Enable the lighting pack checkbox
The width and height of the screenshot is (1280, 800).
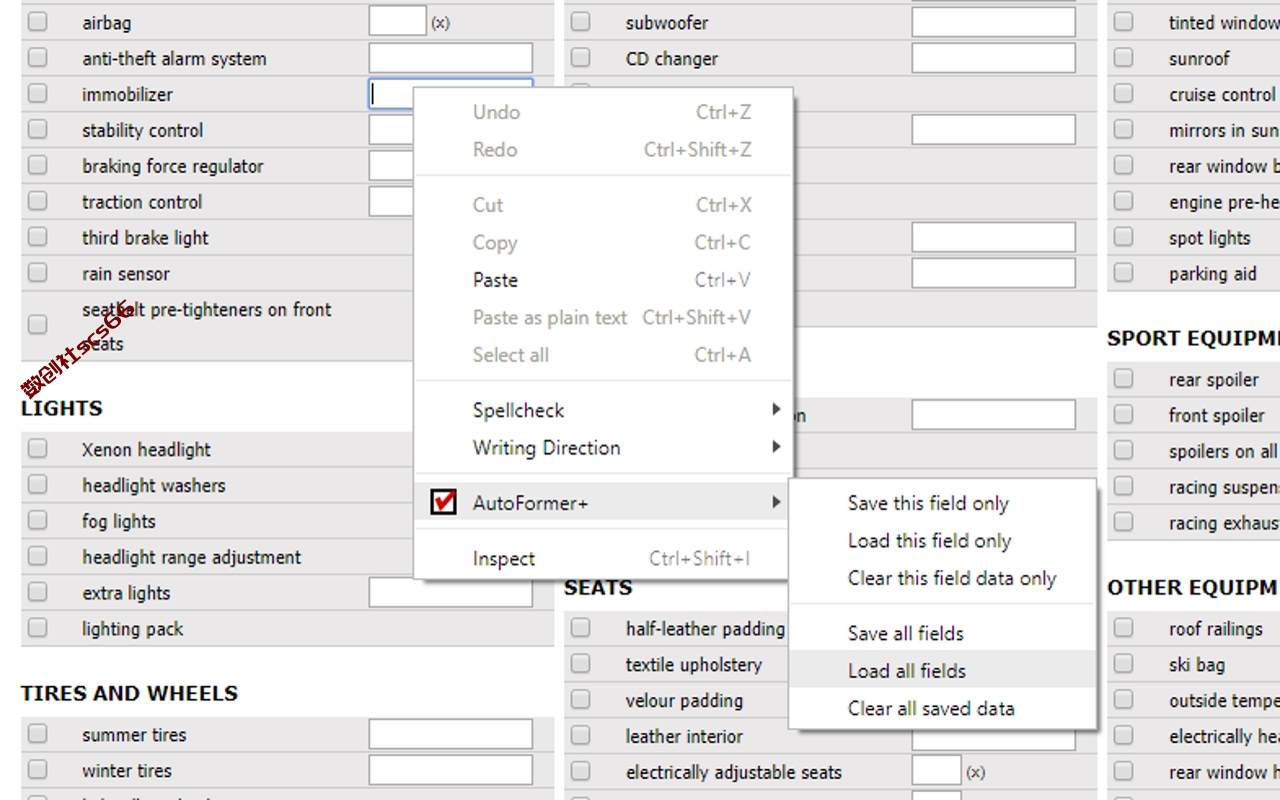point(37,628)
